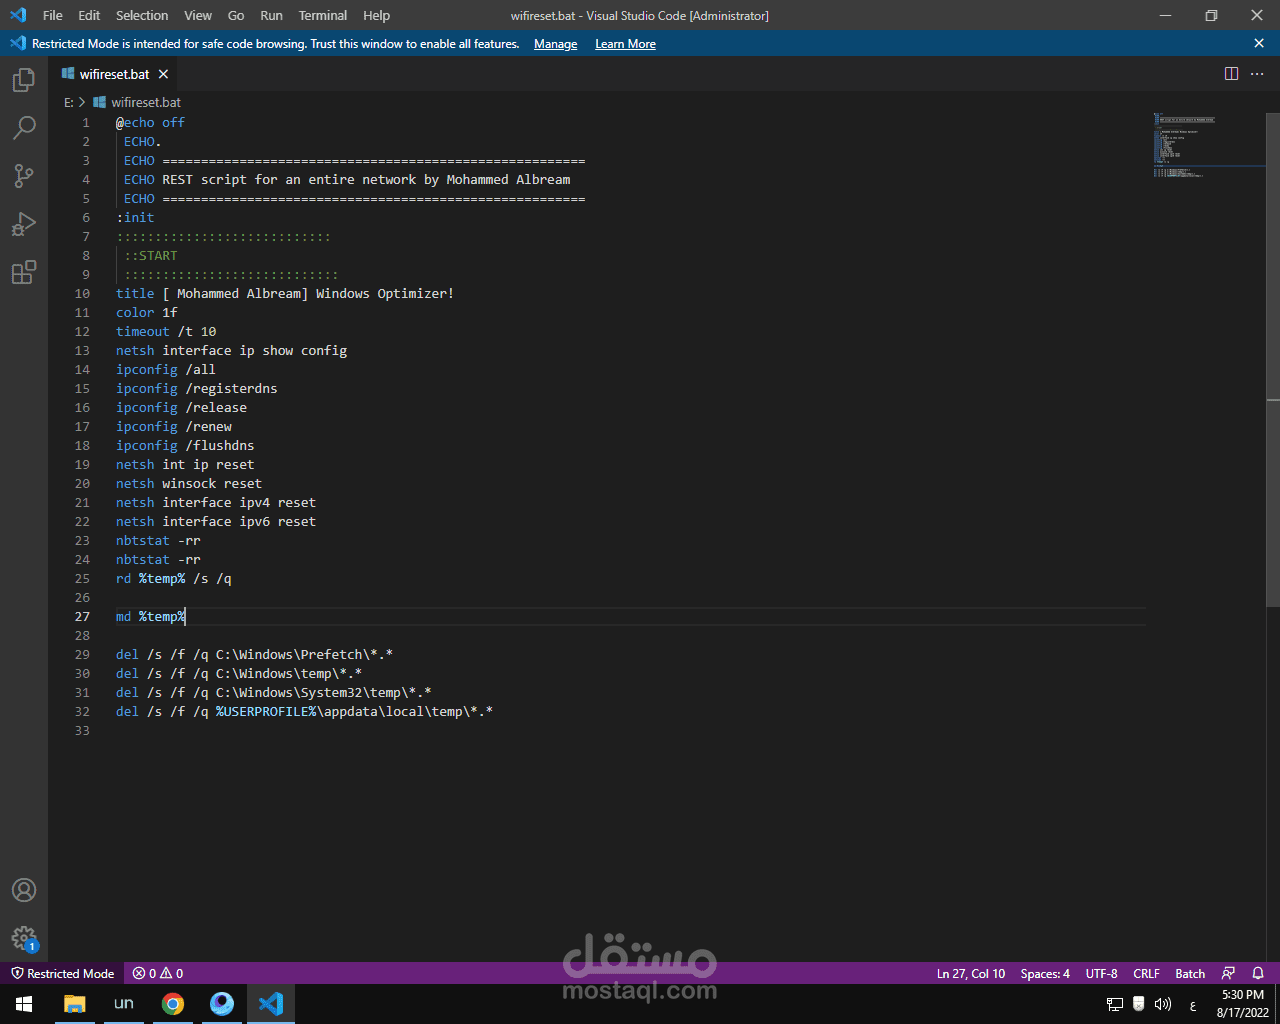
Task: Click 'ipconfig /registerdns' line
Action: coord(197,388)
